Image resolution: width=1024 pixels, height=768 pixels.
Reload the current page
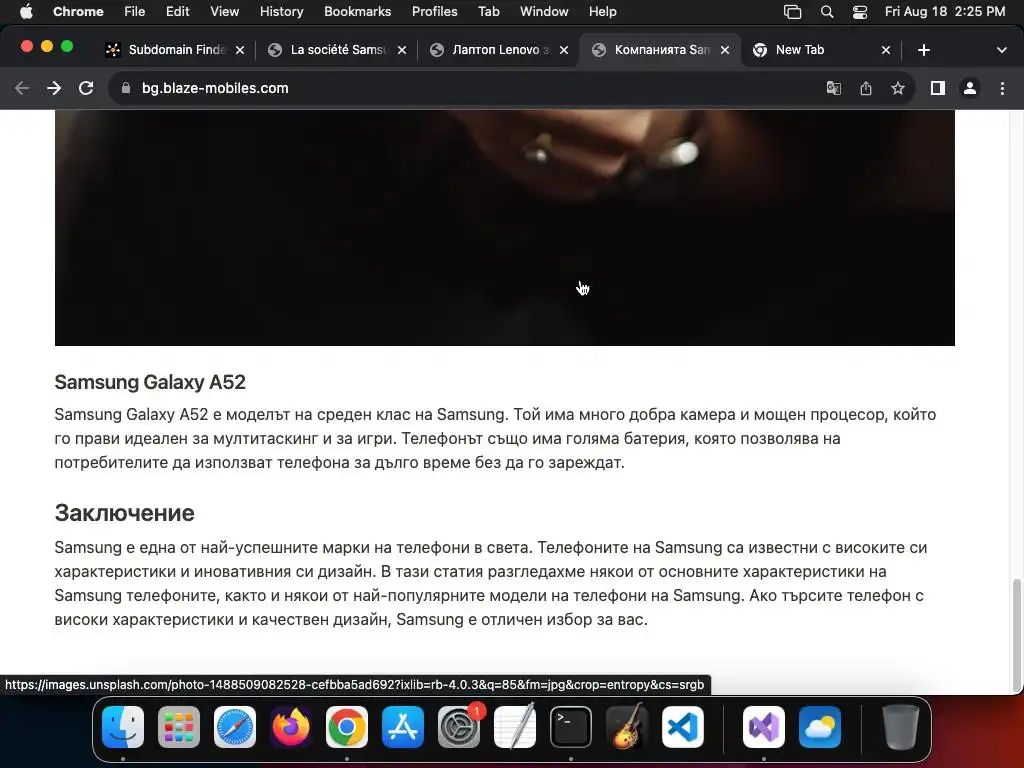[x=86, y=88]
